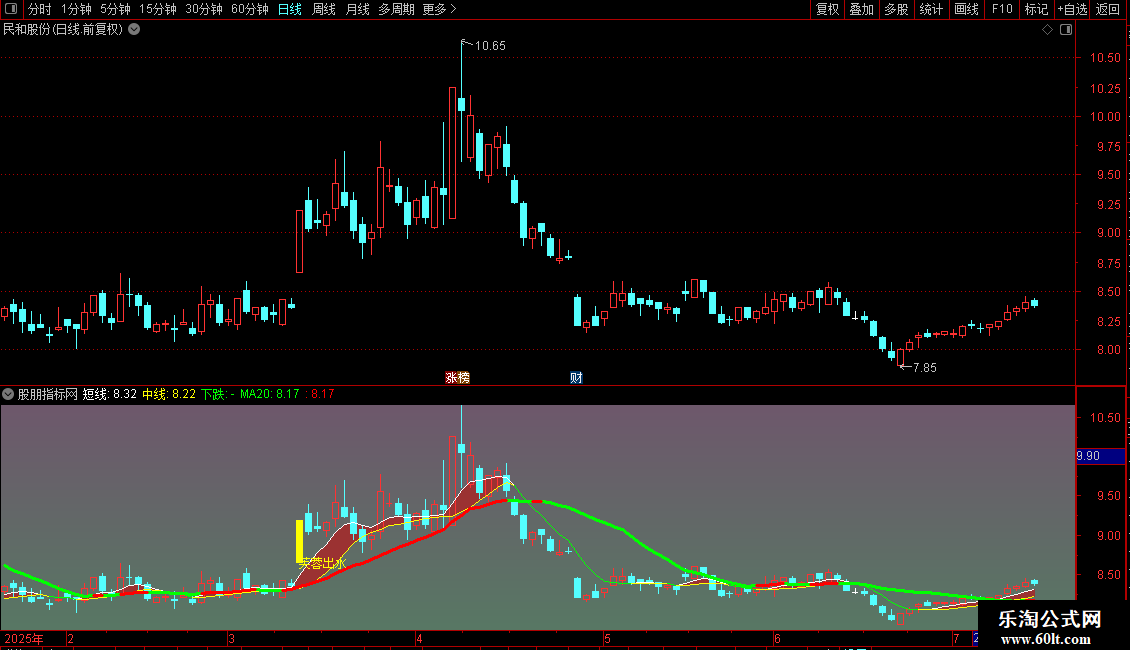The width and height of the screenshot is (1130, 650).
Task: Click the 中线: 8.22 indicator value
Action: [x=169, y=394]
